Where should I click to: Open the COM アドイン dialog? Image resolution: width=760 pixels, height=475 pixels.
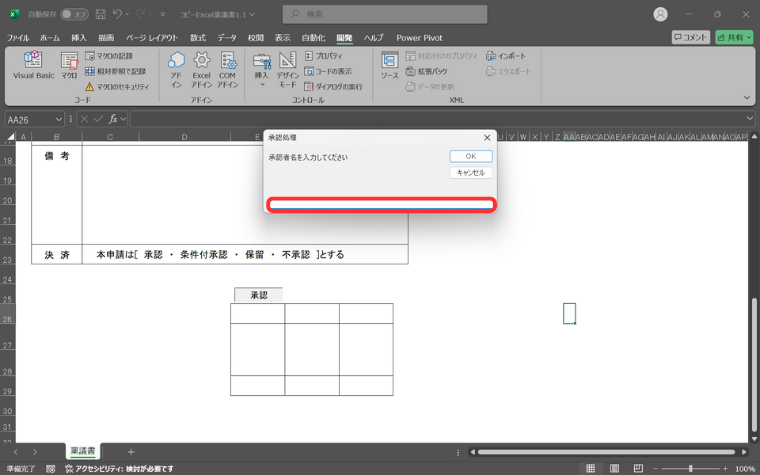[x=228, y=70]
